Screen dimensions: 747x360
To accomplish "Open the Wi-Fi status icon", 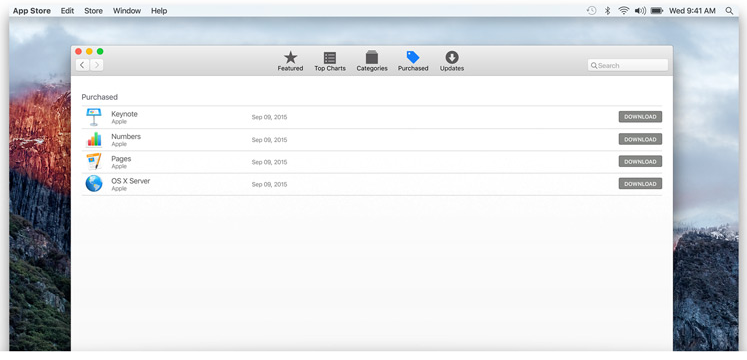I will coord(624,10).
